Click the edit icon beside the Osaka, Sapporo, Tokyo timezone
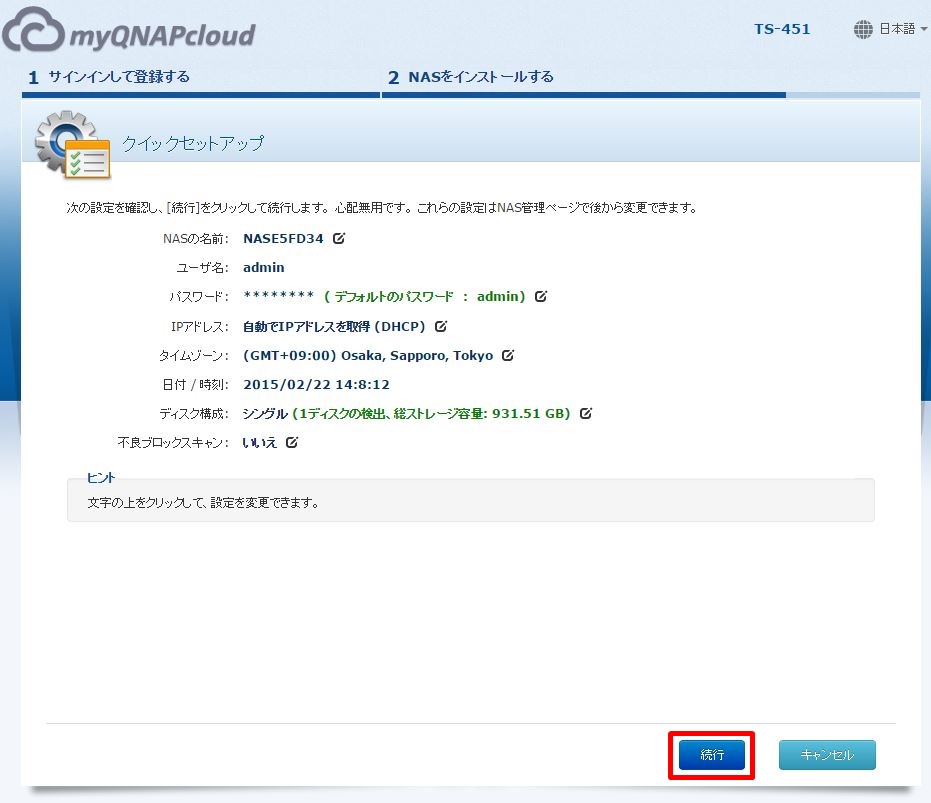Screen dimensions: 931x803 point(508,355)
